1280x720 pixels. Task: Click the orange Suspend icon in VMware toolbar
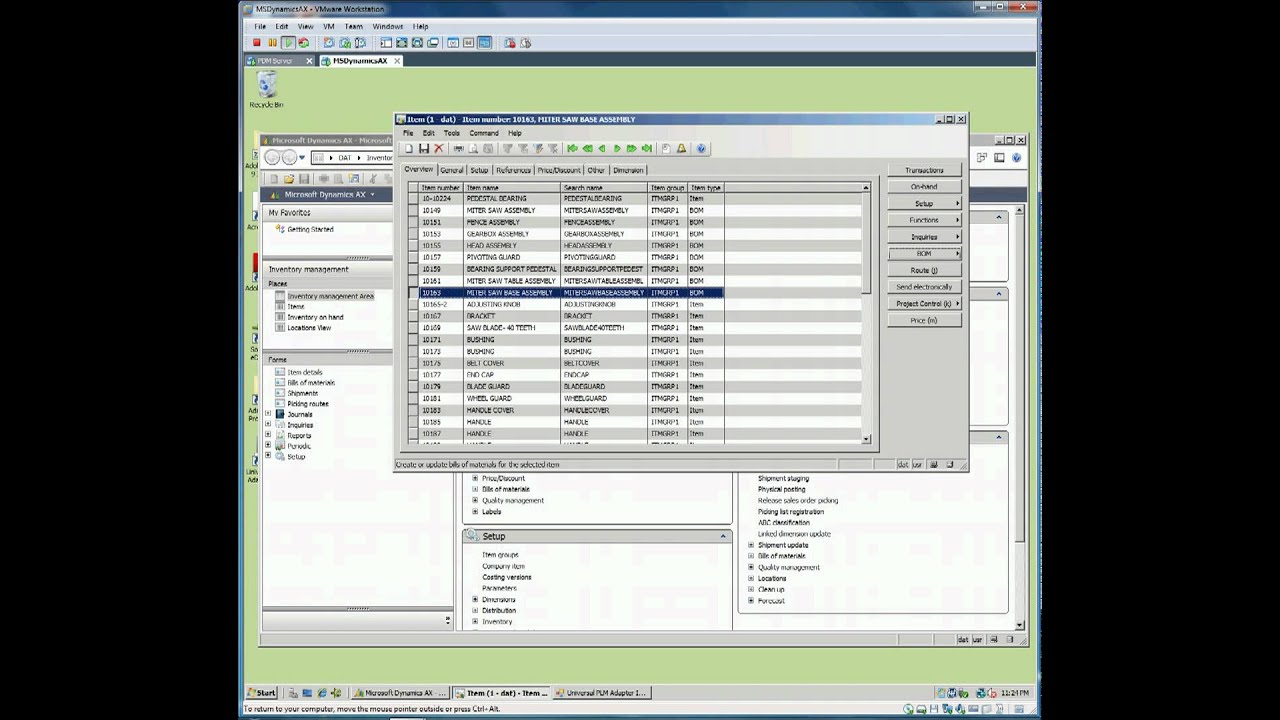pyautogui.click(x=272, y=43)
